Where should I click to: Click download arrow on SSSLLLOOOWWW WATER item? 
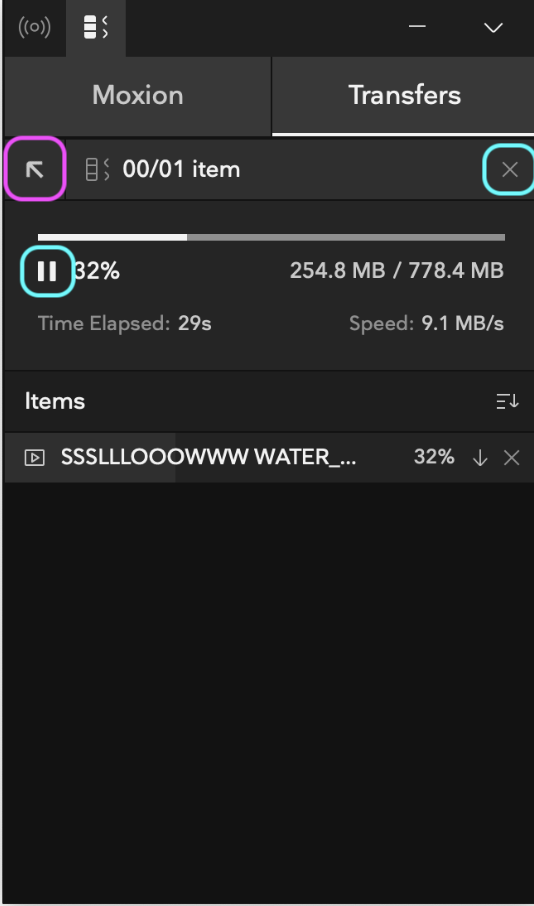pyautogui.click(x=480, y=458)
